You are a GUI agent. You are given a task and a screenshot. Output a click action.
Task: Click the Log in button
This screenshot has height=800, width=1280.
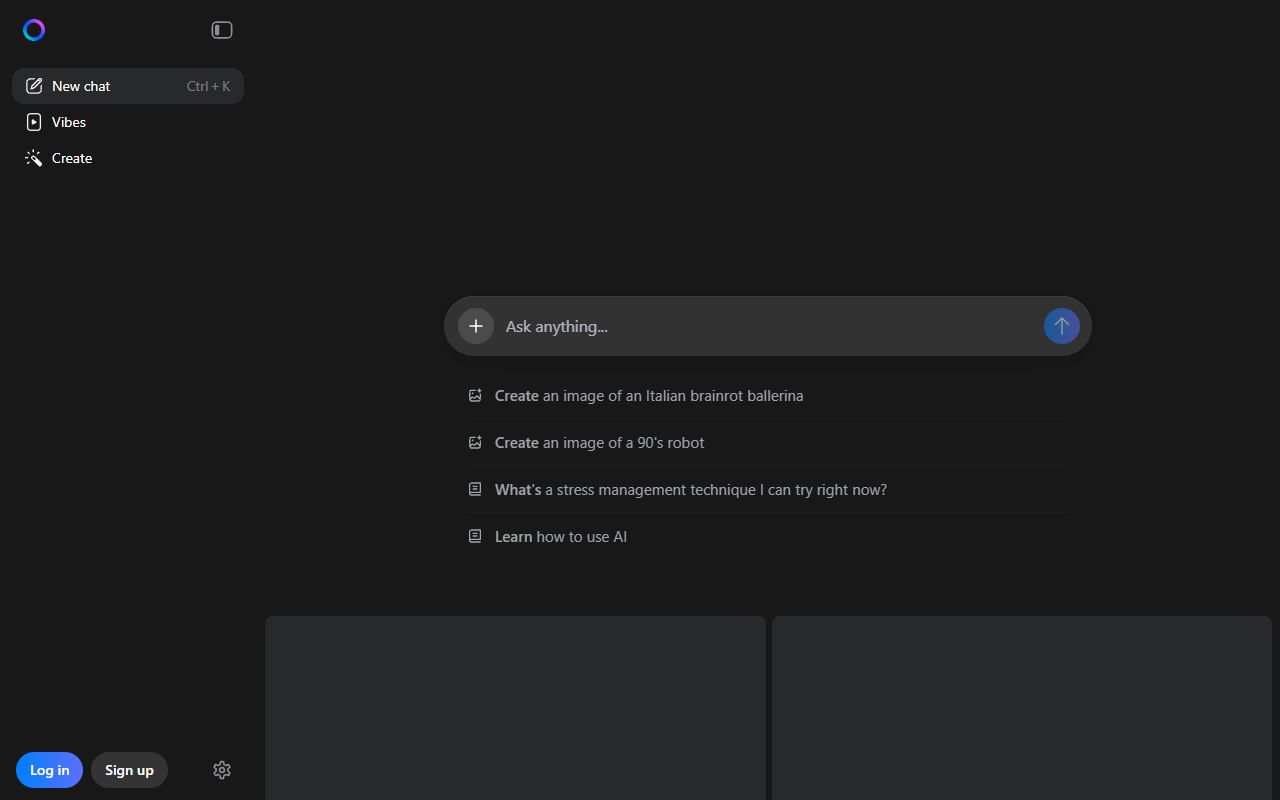48,770
